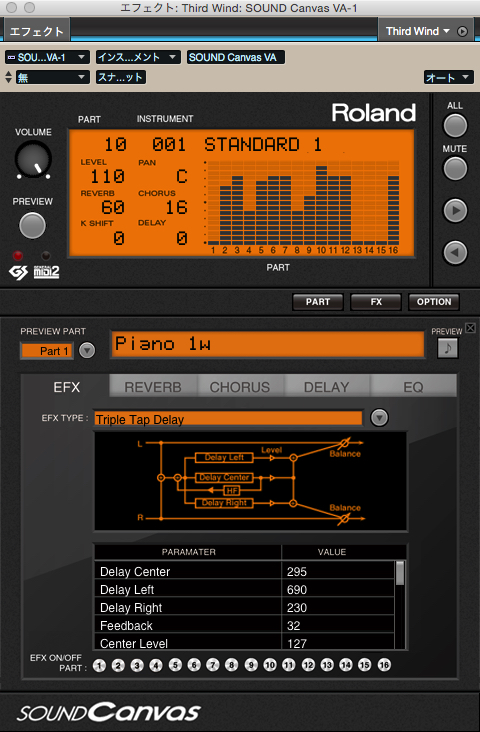Toggle EFX for part 10
This screenshot has width=480, height=732.
coord(270,665)
